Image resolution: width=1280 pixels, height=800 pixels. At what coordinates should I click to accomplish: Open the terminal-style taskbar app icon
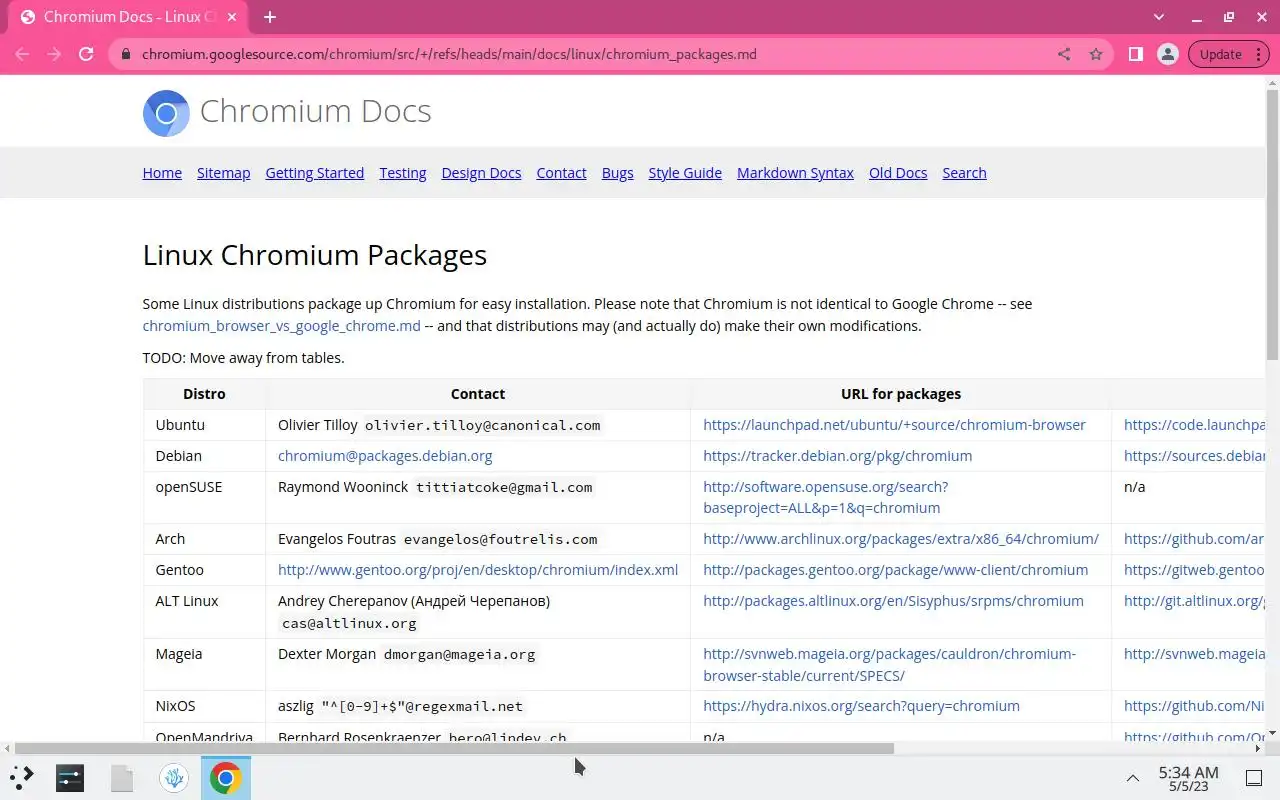[70, 777]
